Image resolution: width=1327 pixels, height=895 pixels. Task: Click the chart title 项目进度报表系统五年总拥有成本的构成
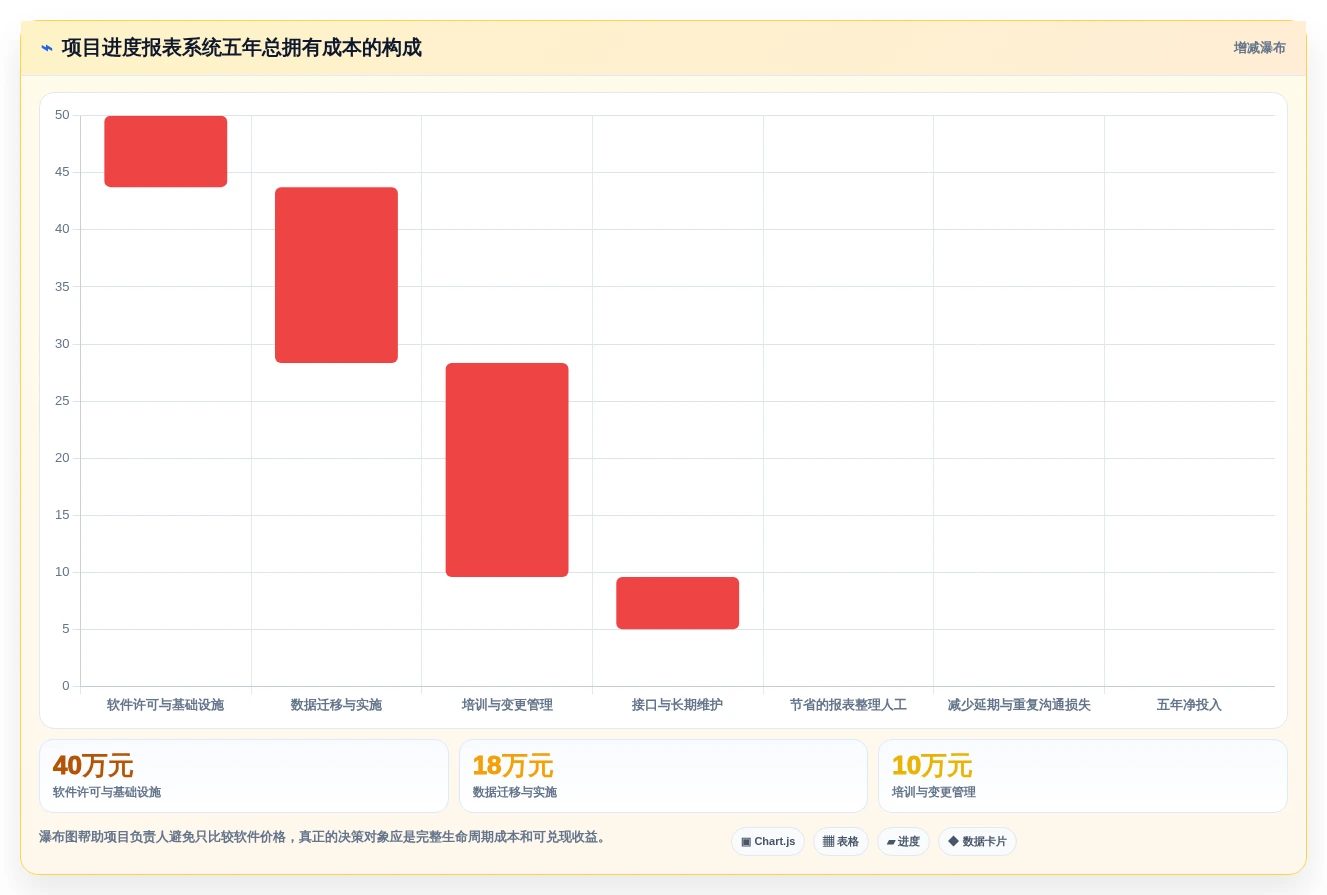[x=242, y=48]
